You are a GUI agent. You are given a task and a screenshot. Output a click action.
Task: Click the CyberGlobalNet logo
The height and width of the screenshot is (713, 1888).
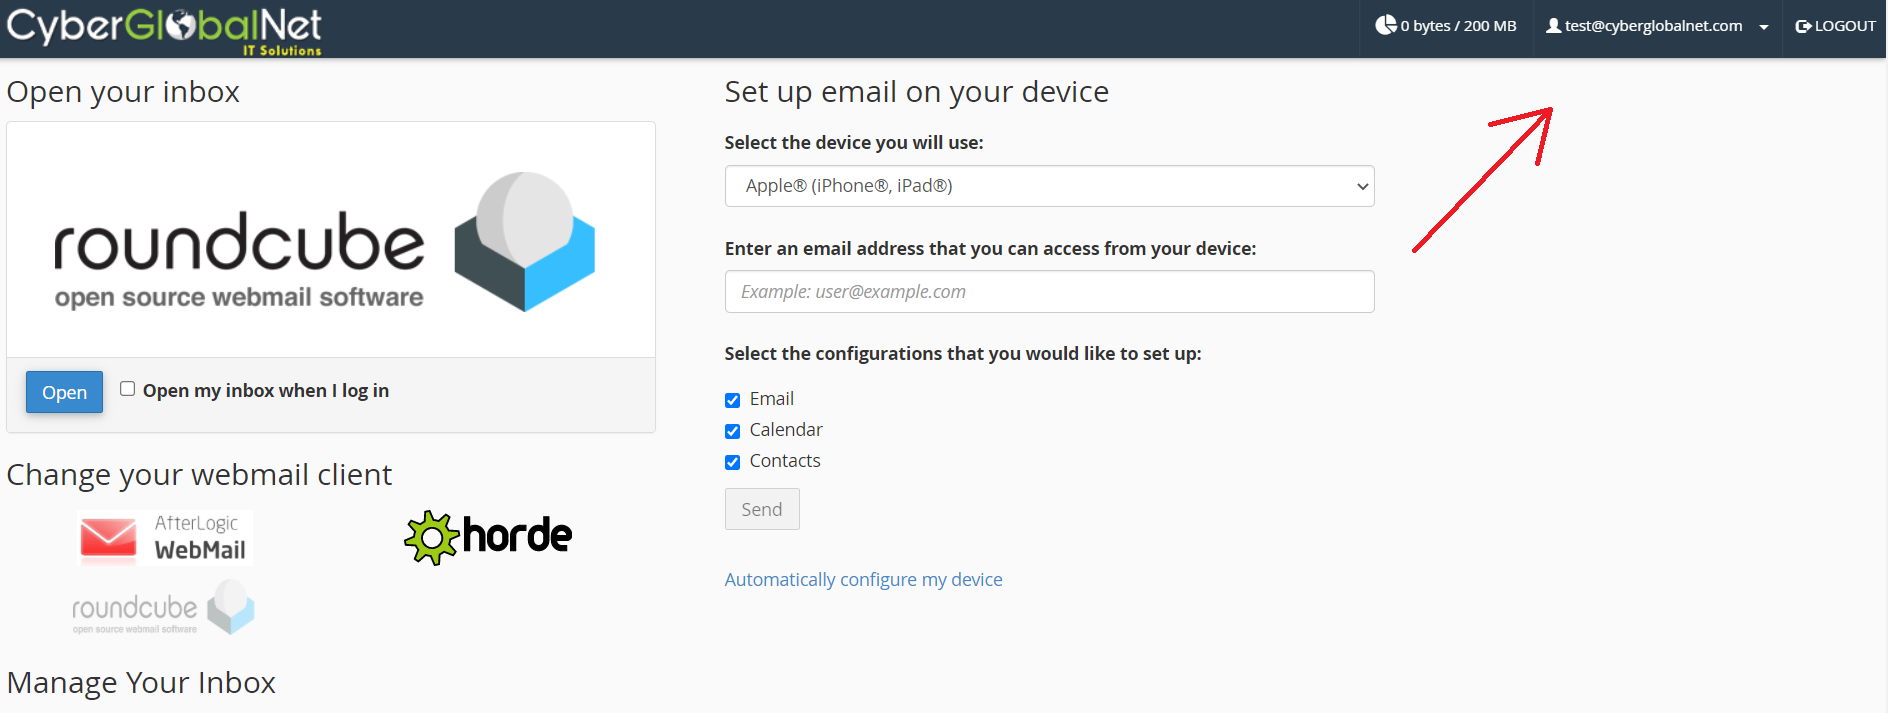click(164, 29)
